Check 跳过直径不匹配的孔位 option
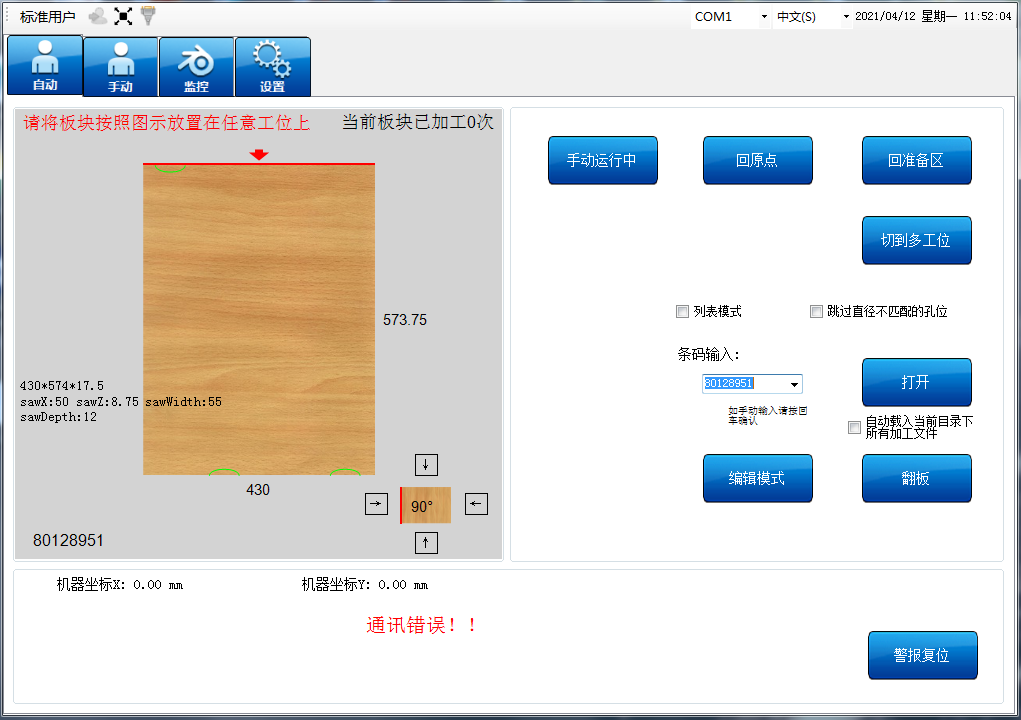 coord(816,312)
